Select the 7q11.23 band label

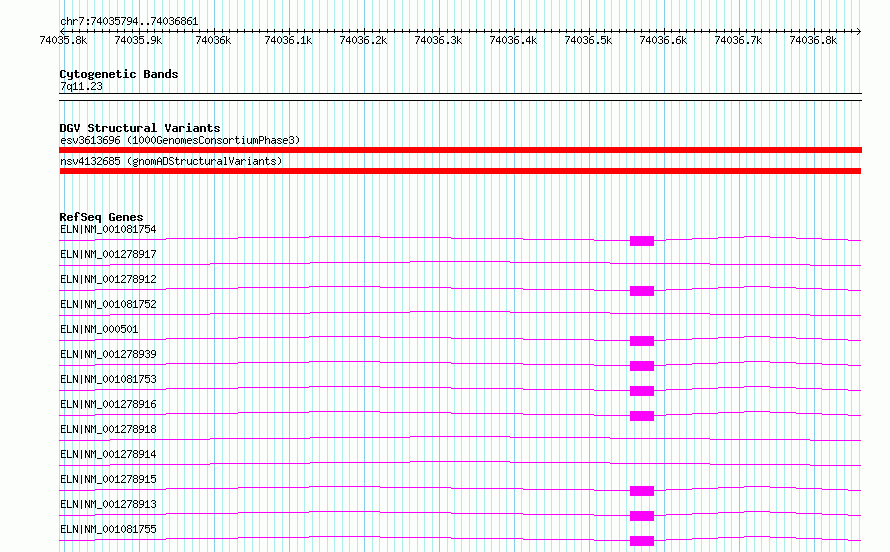coord(81,86)
